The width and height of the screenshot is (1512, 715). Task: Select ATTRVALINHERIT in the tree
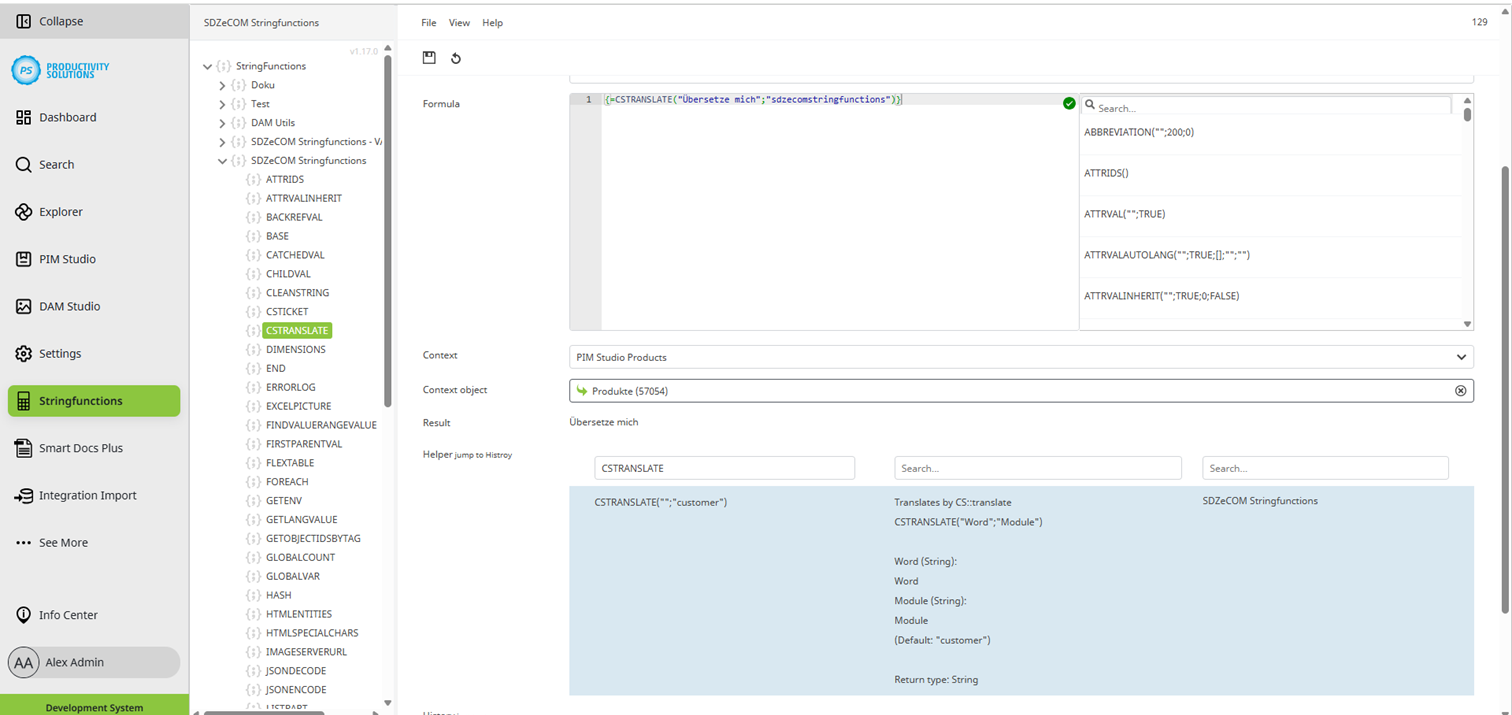(304, 199)
